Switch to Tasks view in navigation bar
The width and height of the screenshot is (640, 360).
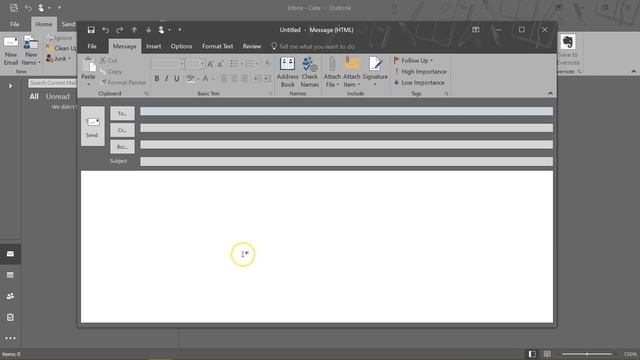pos(10,317)
